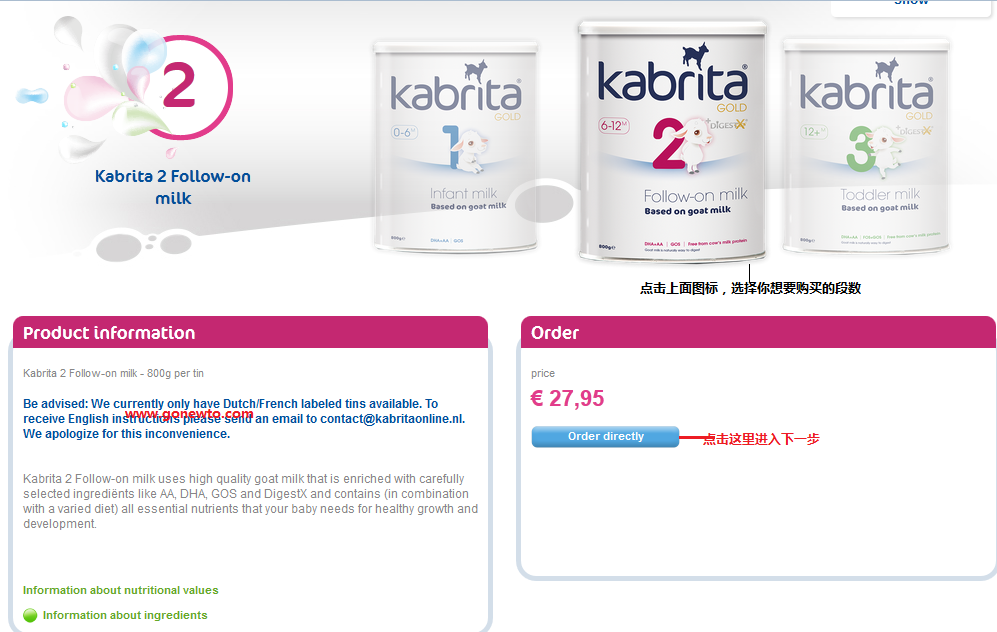The width and height of the screenshot is (997, 632).
Task: Click the grey oval bubble beside infant tin
Action: (x=544, y=203)
